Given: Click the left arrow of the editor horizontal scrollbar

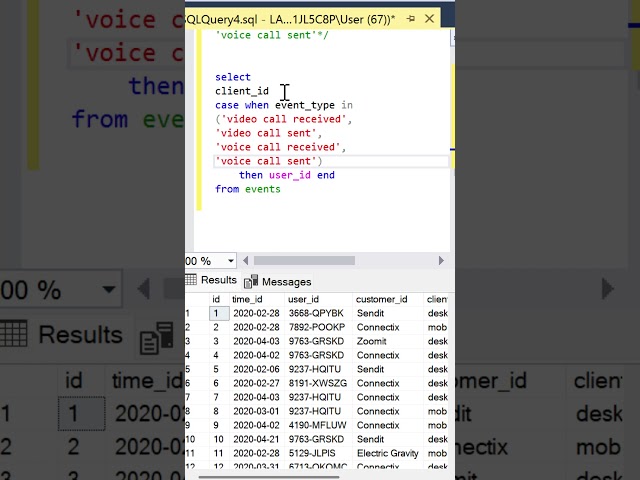Looking at the screenshot, I should click(245, 260).
